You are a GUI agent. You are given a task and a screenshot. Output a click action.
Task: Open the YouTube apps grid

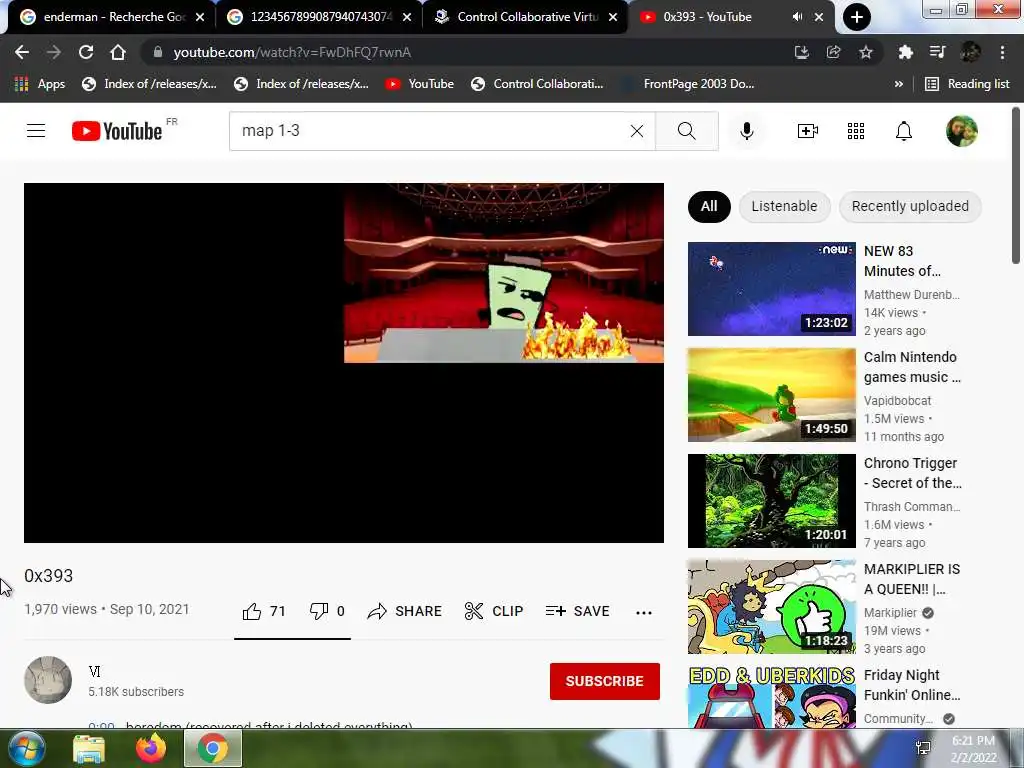(856, 131)
